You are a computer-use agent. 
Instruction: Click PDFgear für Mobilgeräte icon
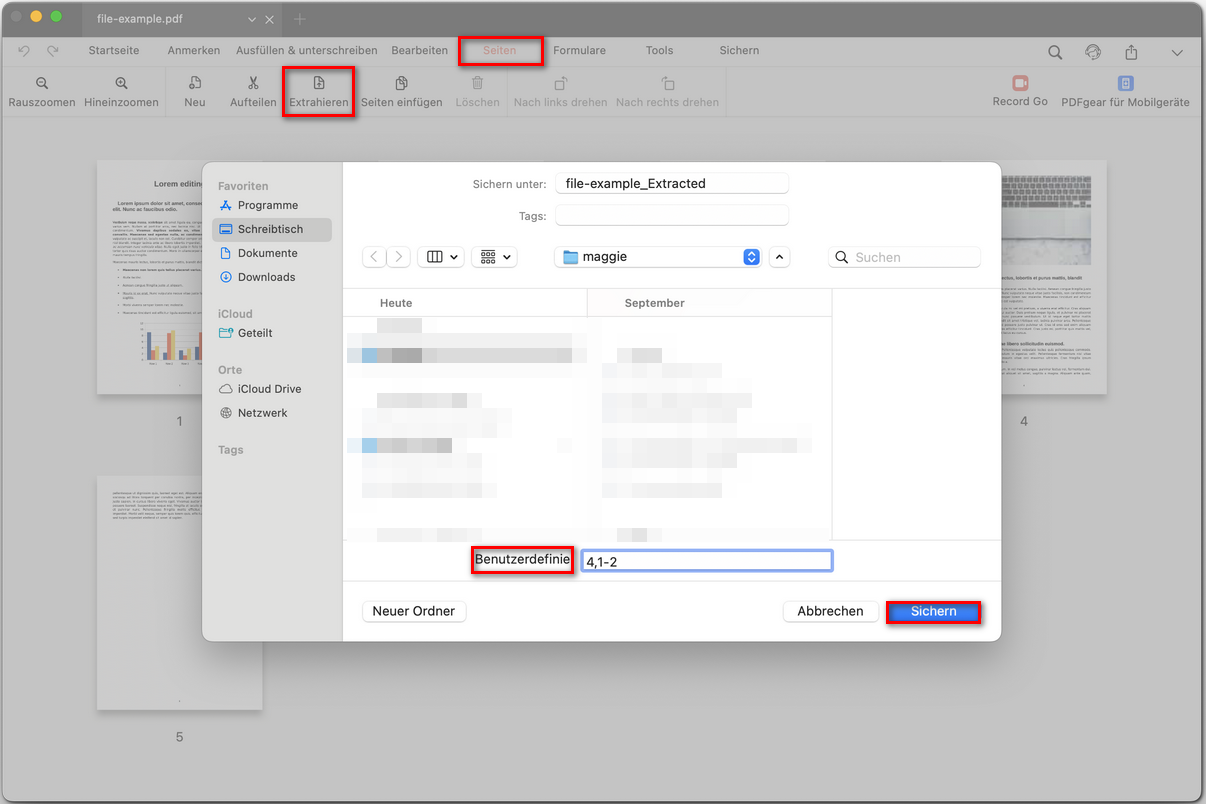coord(1125,84)
